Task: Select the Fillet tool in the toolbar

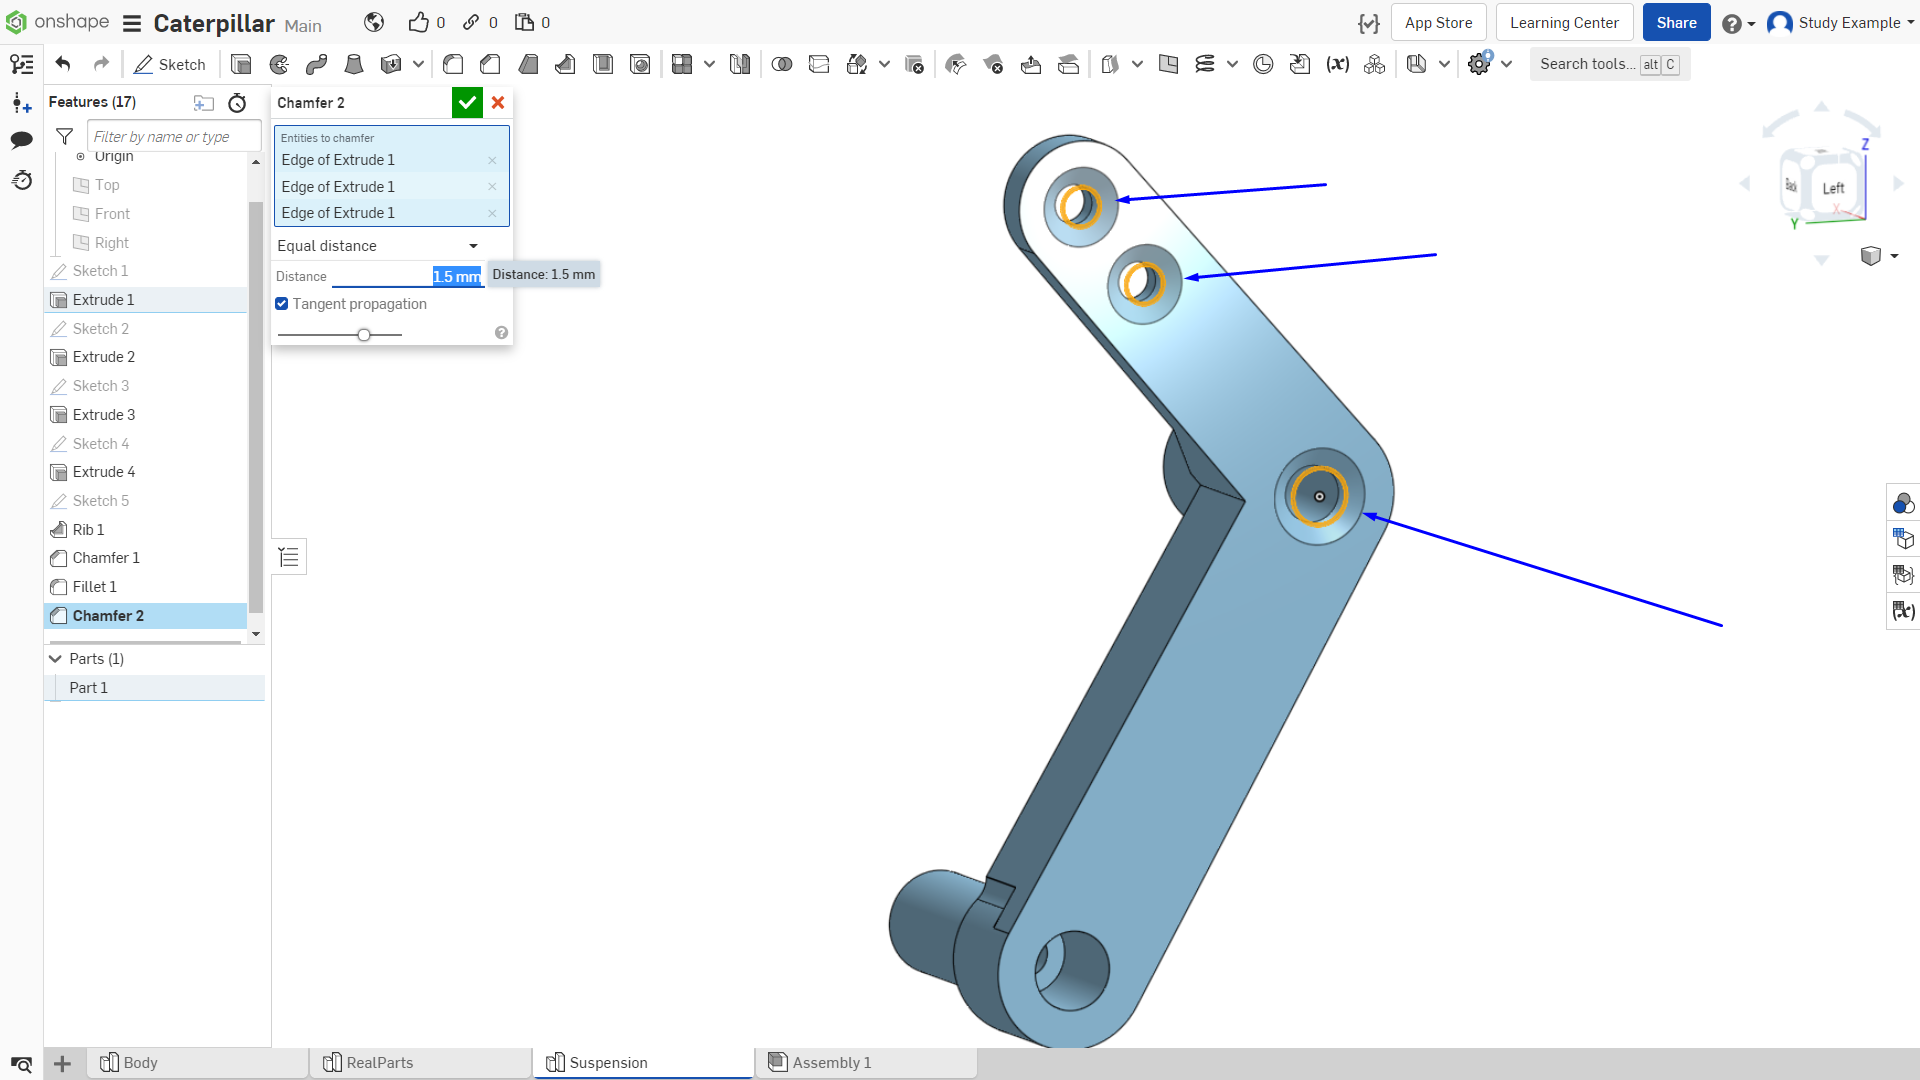Action: (x=453, y=64)
